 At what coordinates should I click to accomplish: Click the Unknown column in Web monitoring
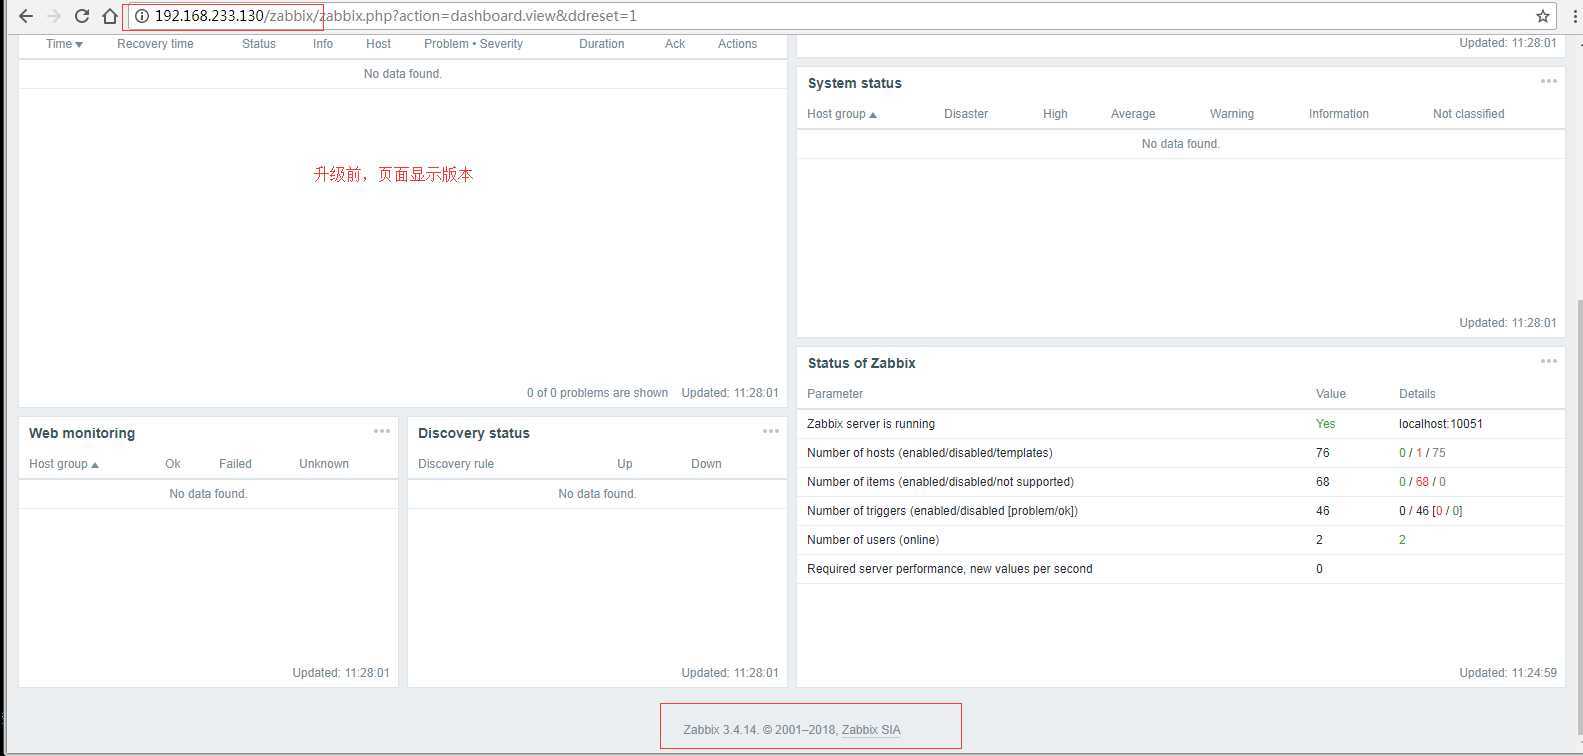click(324, 464)
